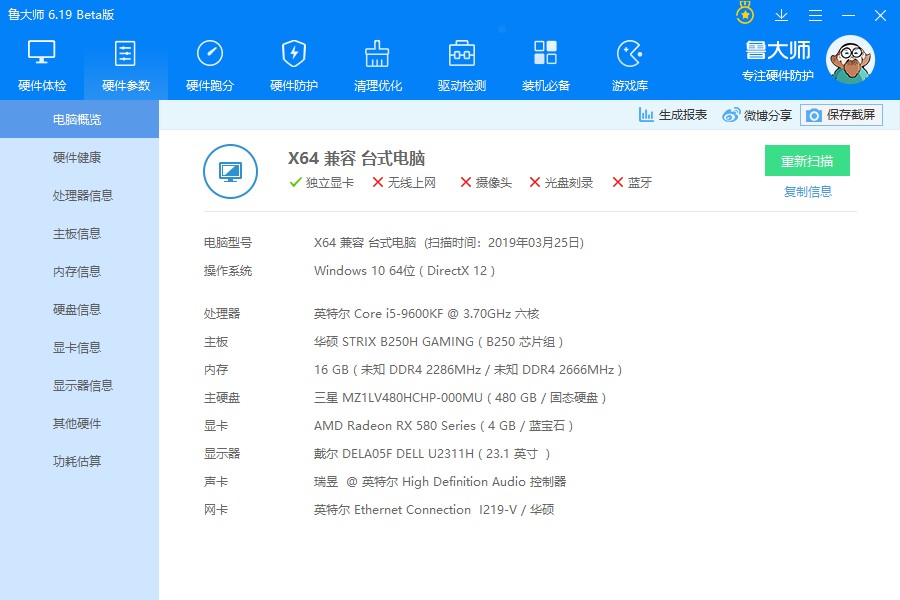The width and height of the screenshot is (900, 600).
Task: Click the user avatar portrait
Action: click(849, 58)
